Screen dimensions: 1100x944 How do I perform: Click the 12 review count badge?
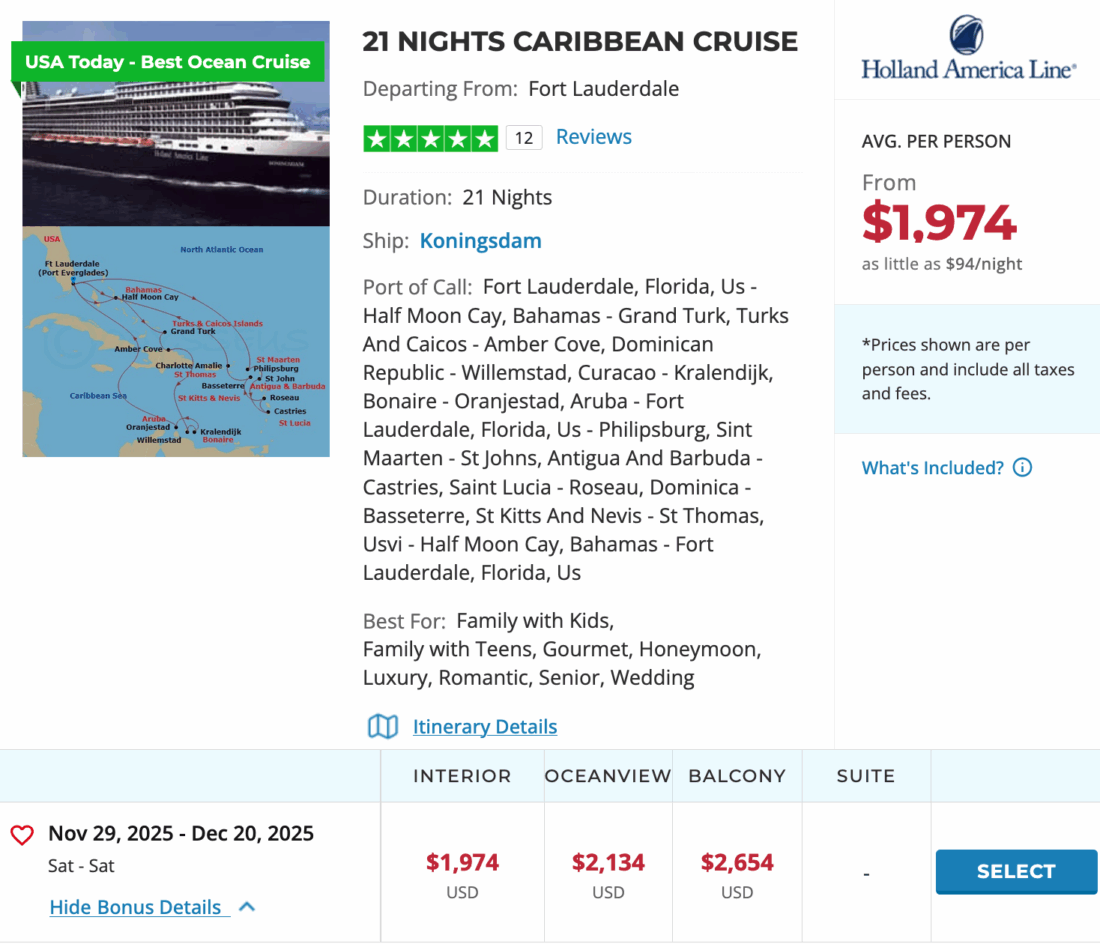coord(524,138)
